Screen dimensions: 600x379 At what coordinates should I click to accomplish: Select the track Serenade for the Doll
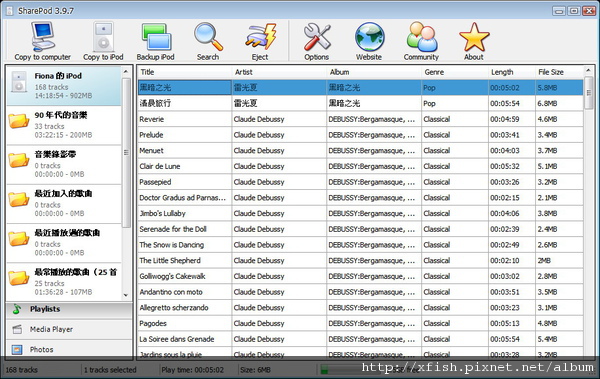pyautogui.click(x=184, y=229)
